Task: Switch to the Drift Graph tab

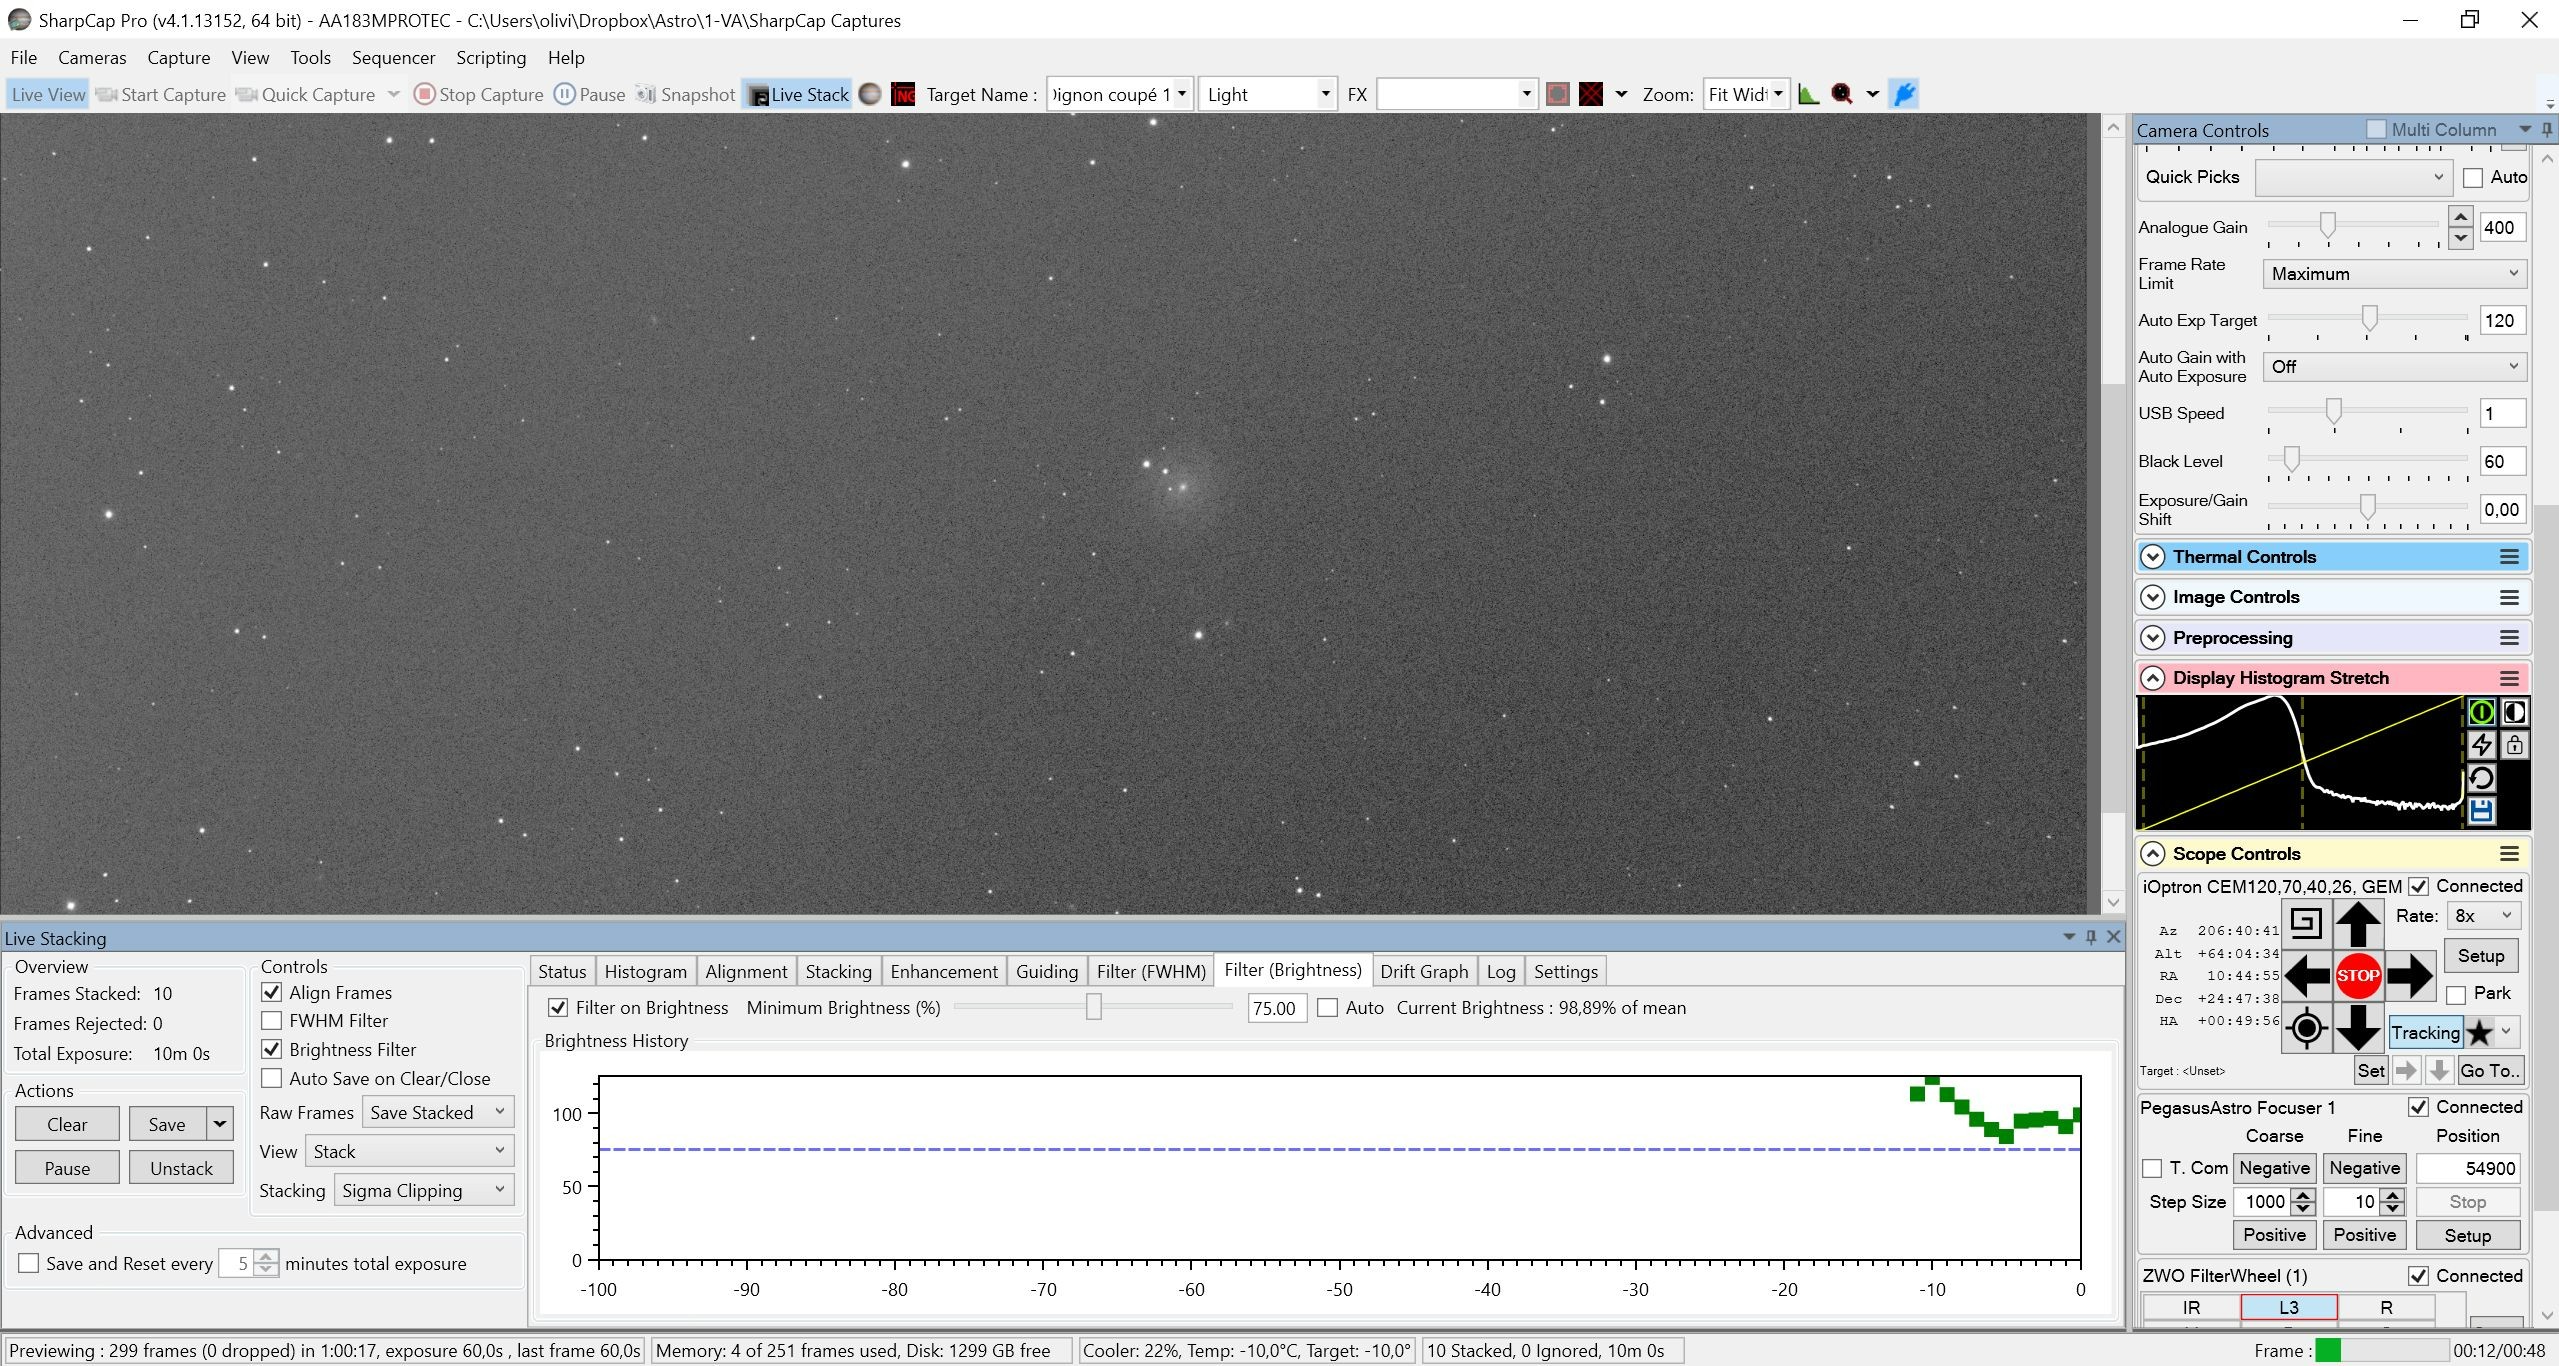Action: (1424, 971)
